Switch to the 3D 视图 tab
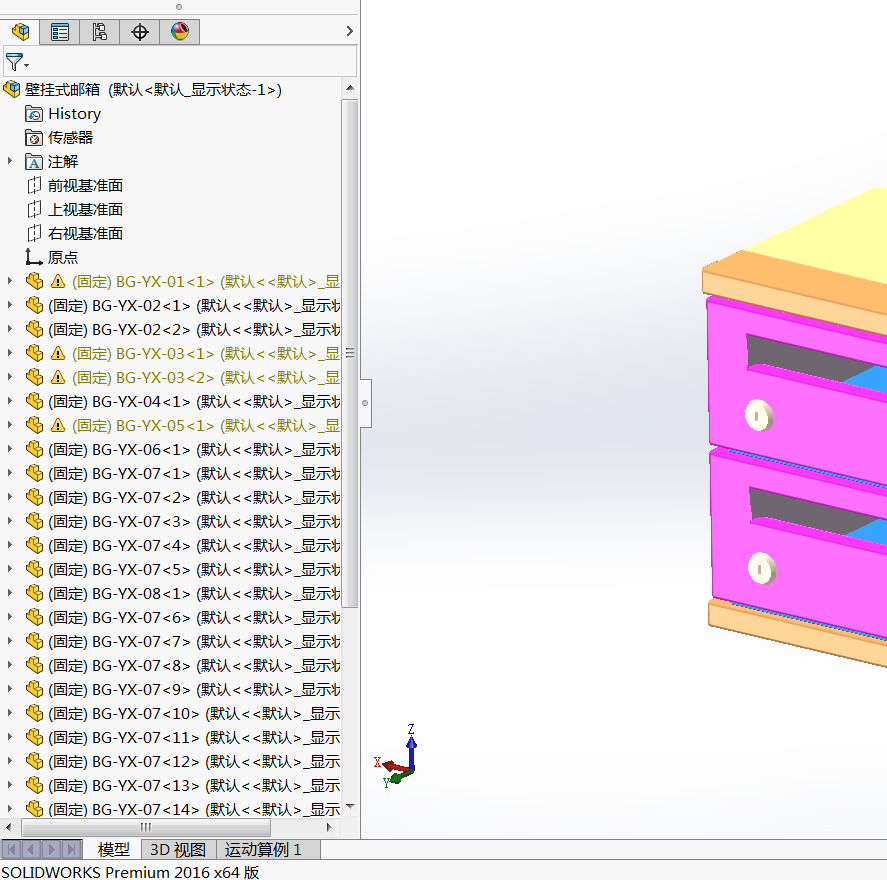Viewport: 887px width, 880px height. 178,850
